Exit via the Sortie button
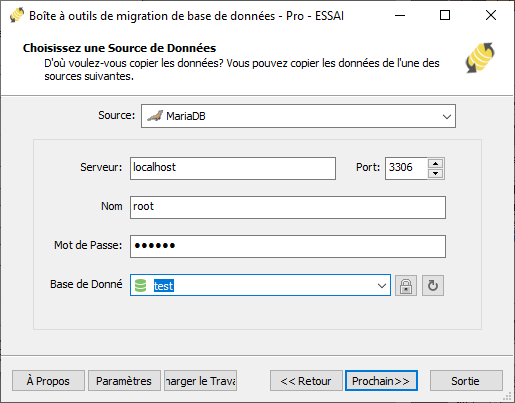 click(466, 381)
